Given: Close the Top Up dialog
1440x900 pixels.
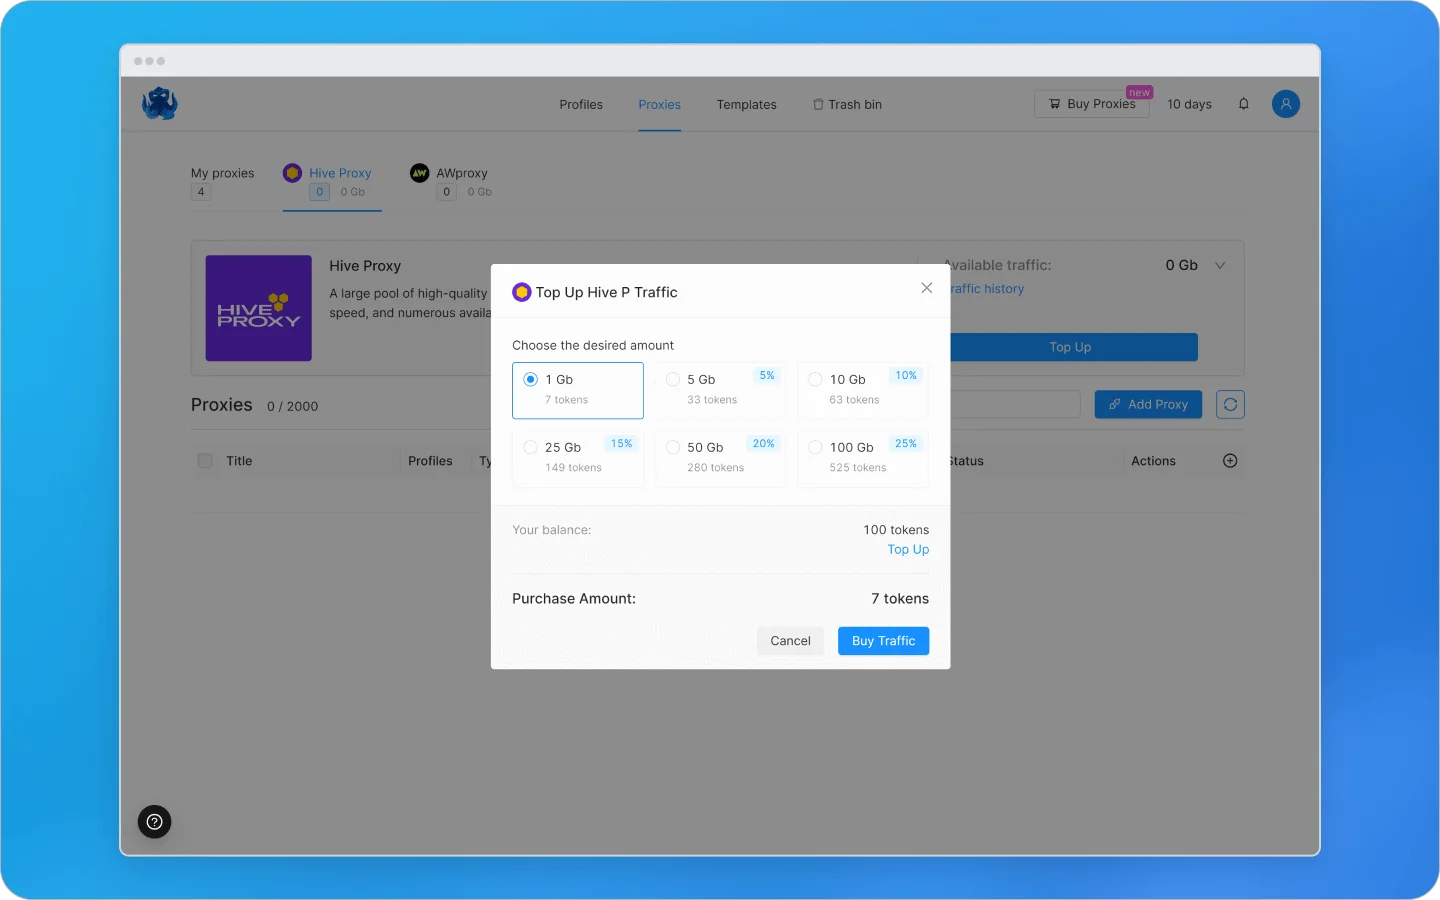Looking at the screenshot, I should [x=926, y=288].
